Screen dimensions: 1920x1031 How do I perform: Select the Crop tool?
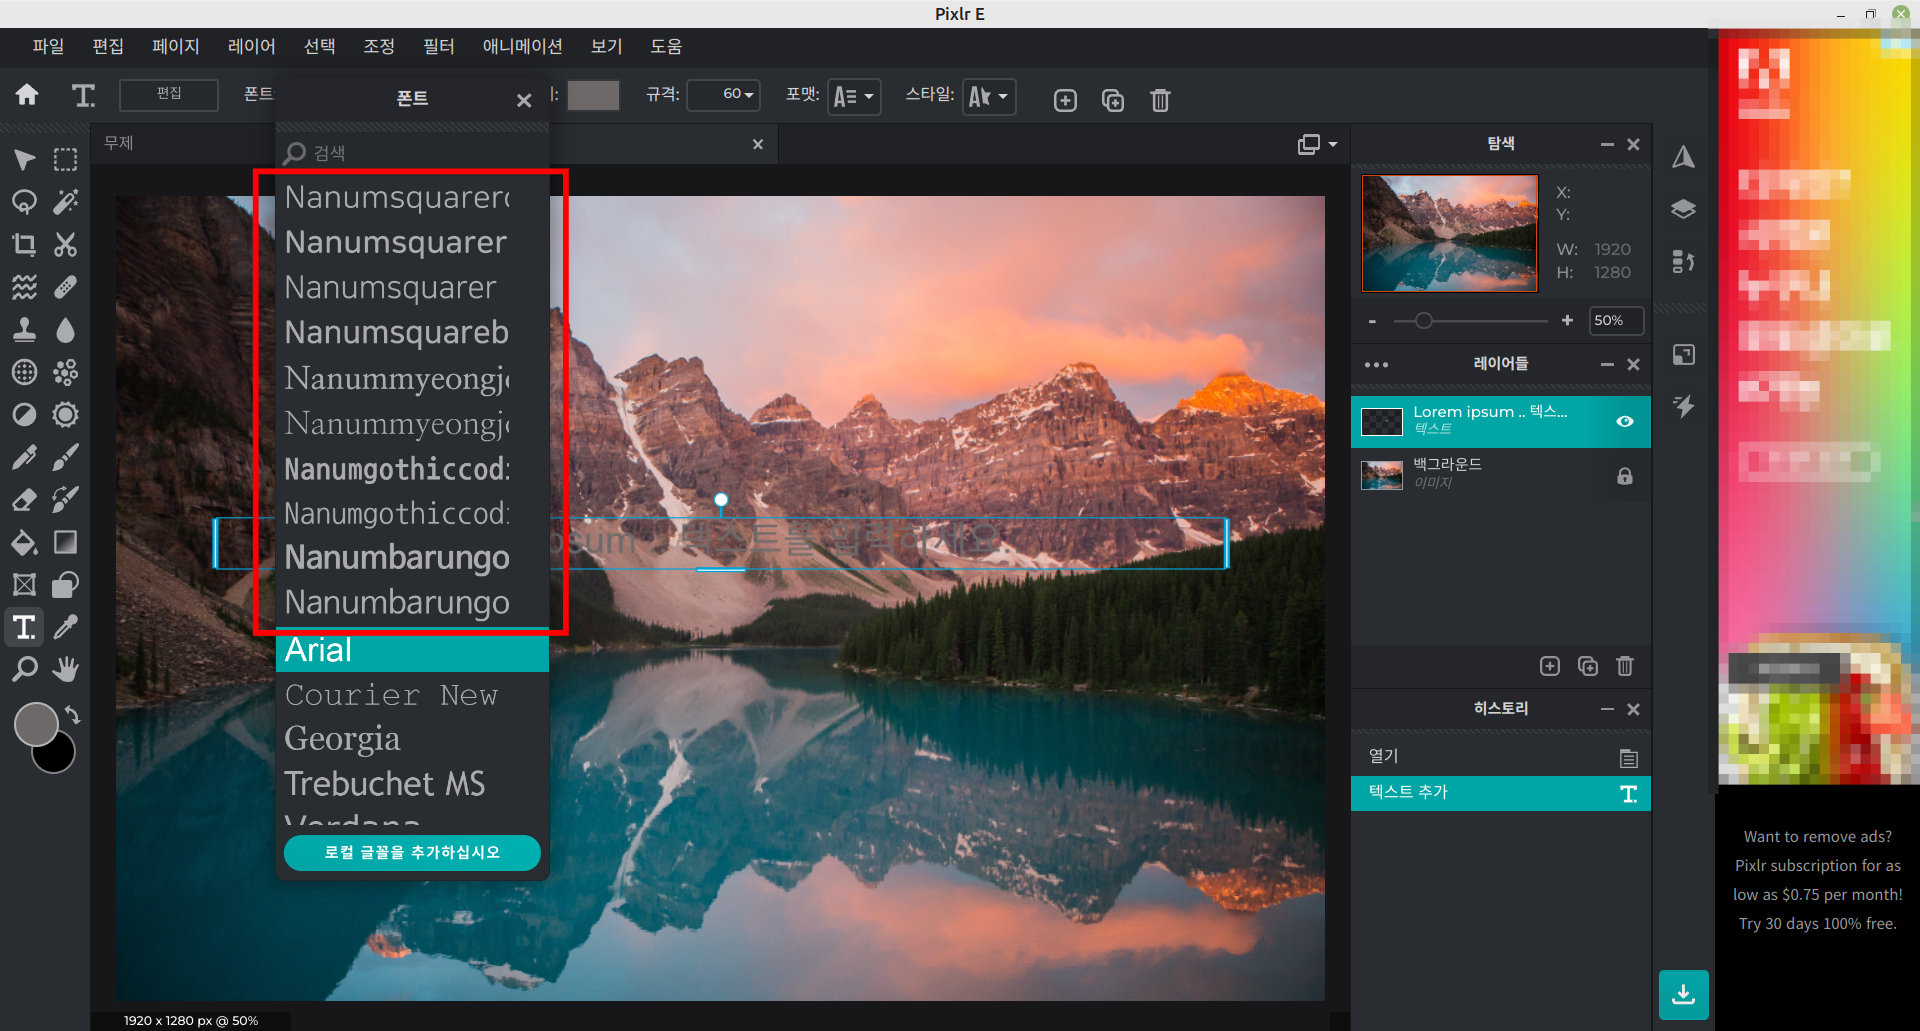click(x=24, y=245)
